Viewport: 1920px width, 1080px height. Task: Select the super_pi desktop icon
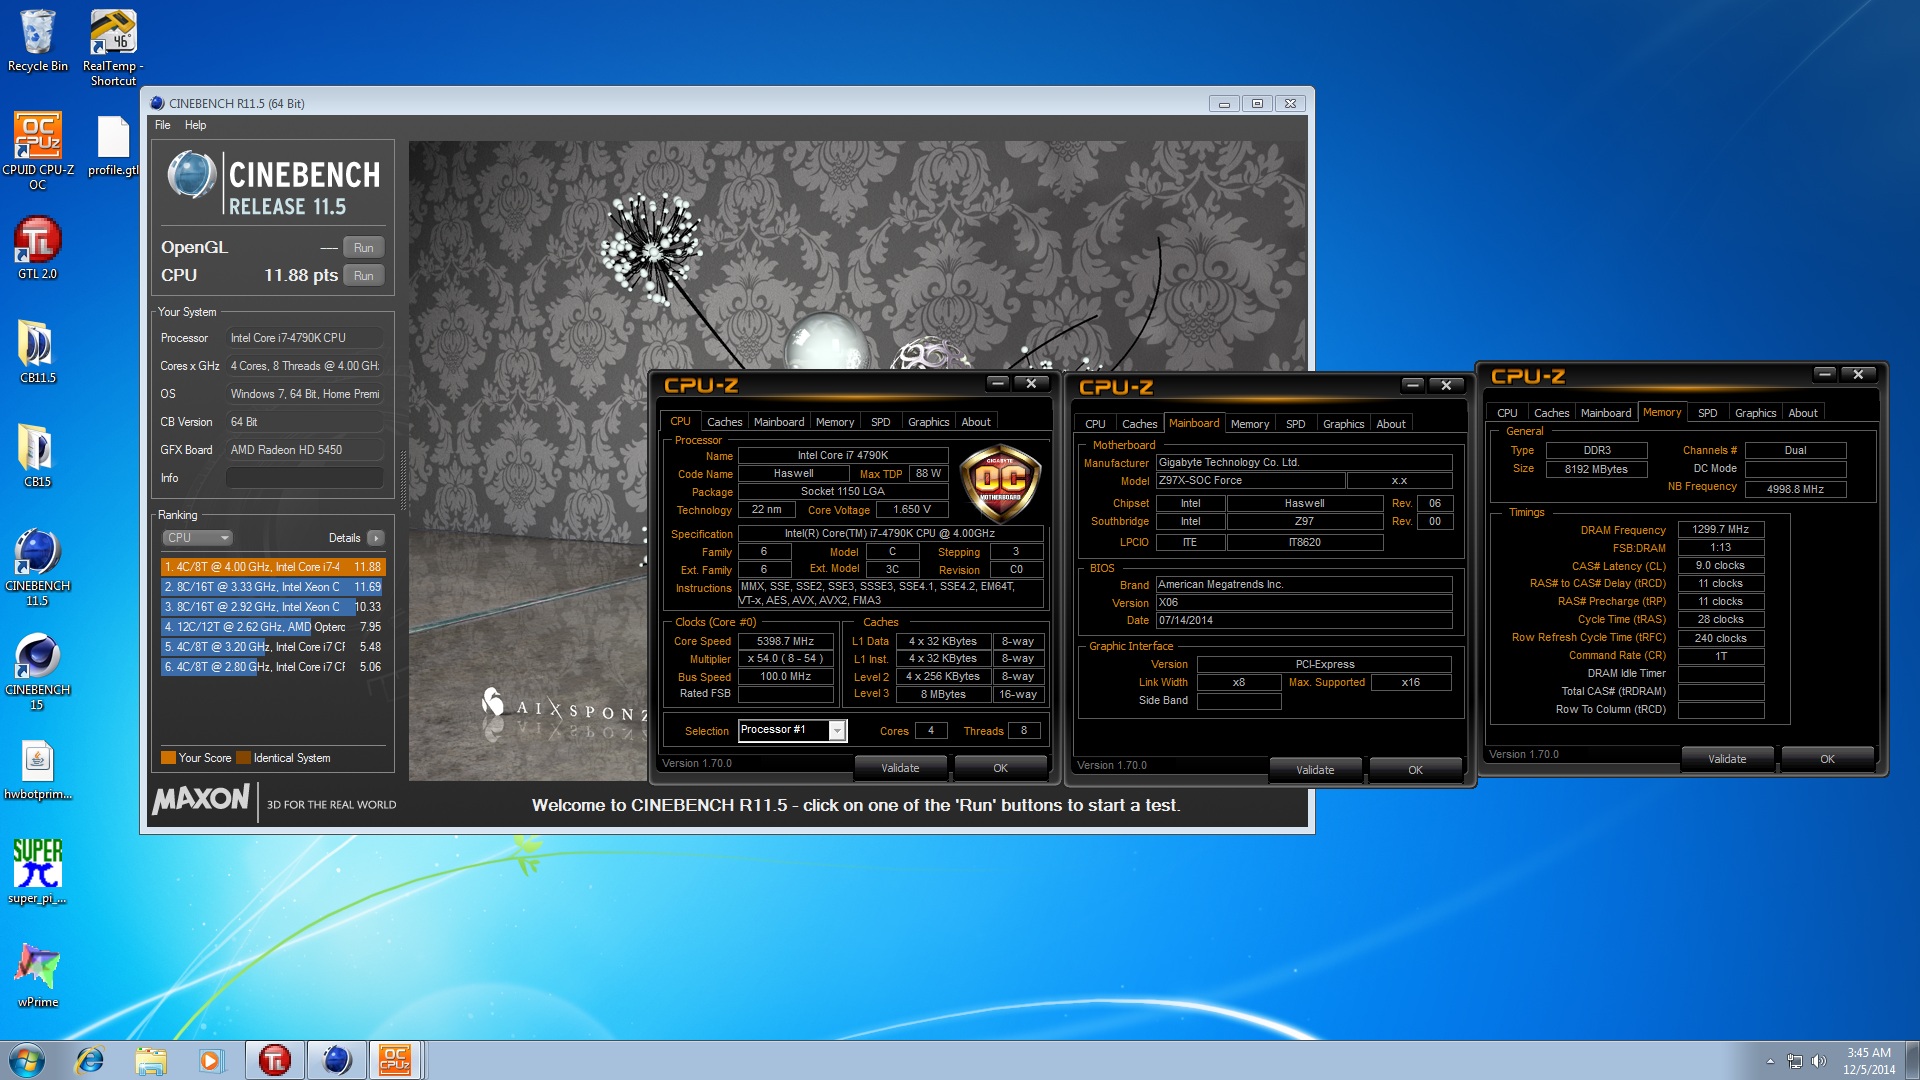tap(37, 872)
